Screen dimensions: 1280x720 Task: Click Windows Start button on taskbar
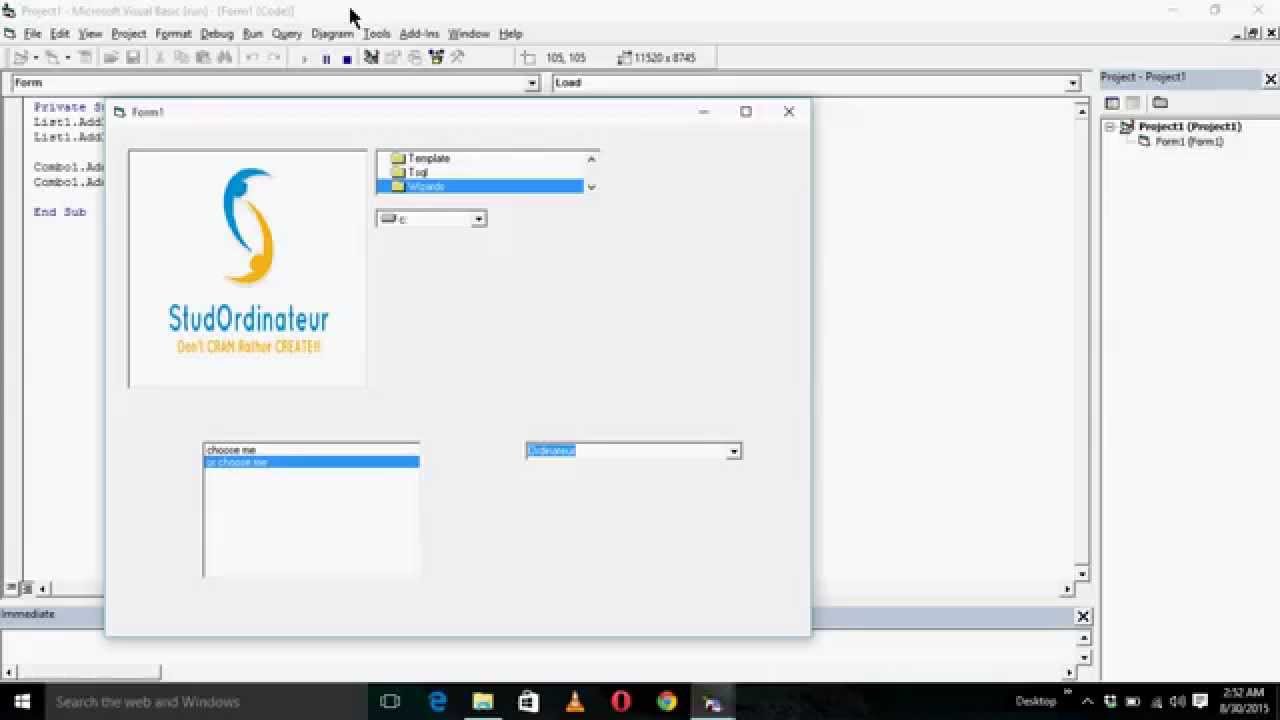point(22,702)
